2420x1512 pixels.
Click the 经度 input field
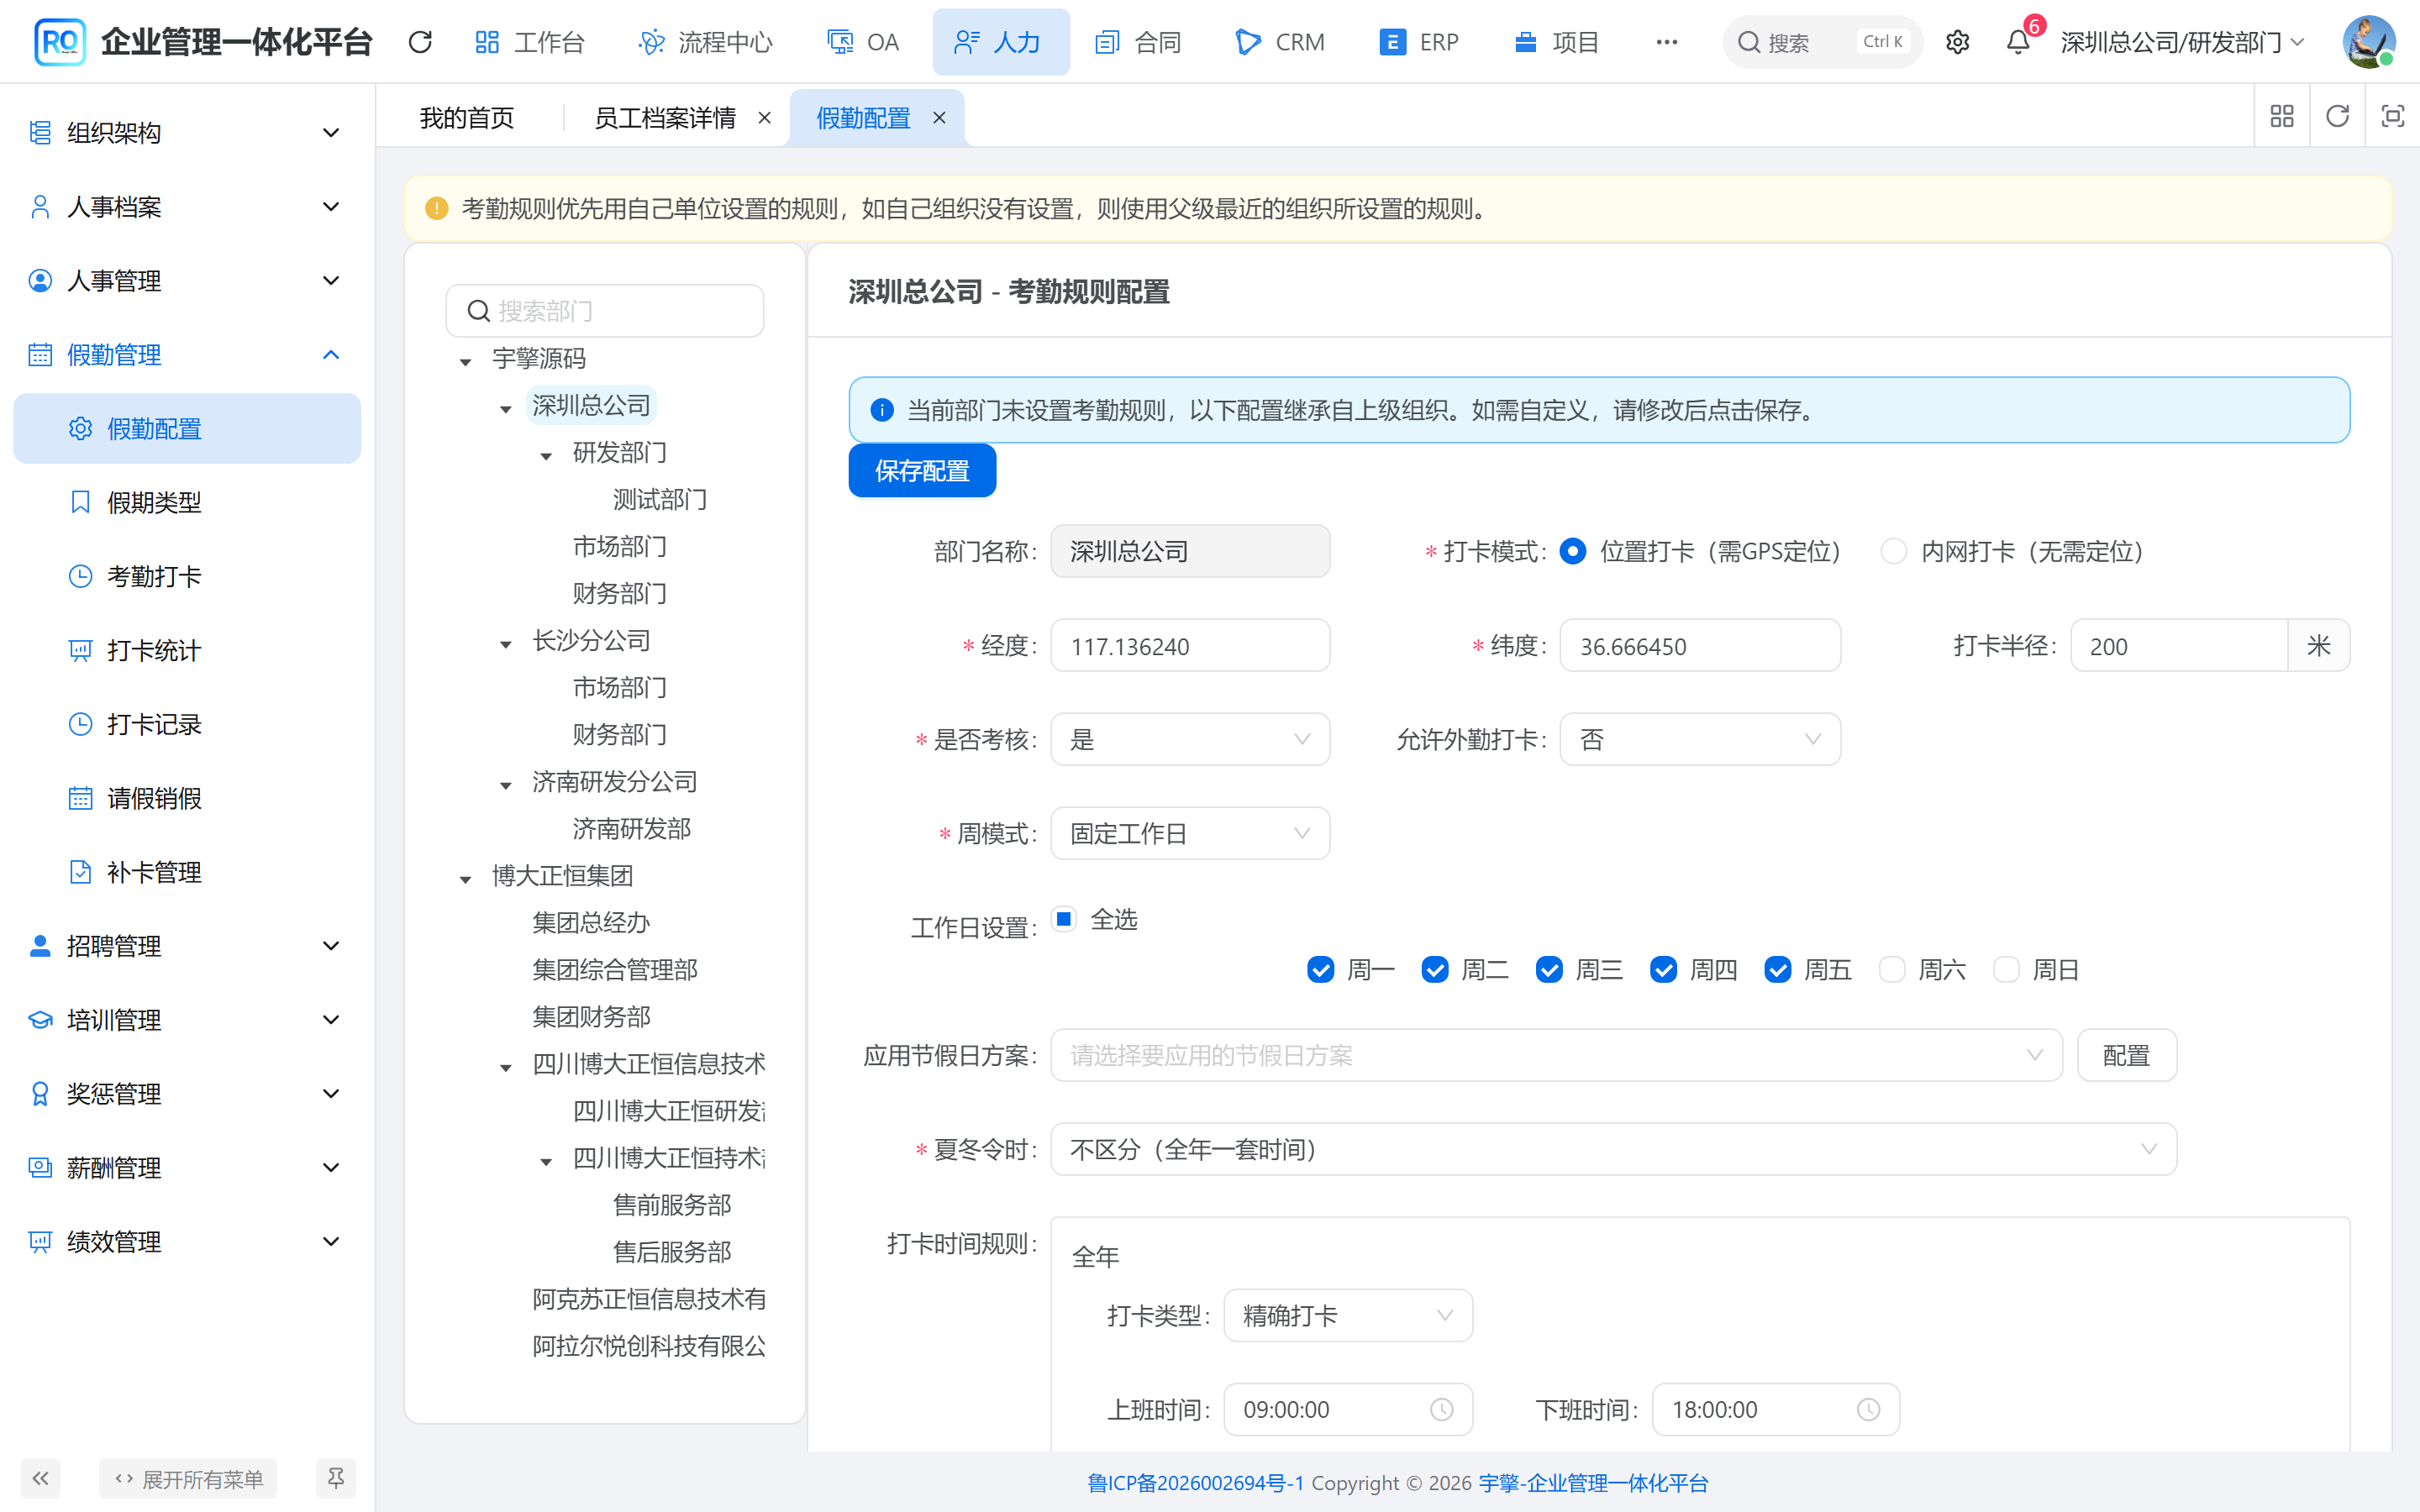tap(1190, 645)
